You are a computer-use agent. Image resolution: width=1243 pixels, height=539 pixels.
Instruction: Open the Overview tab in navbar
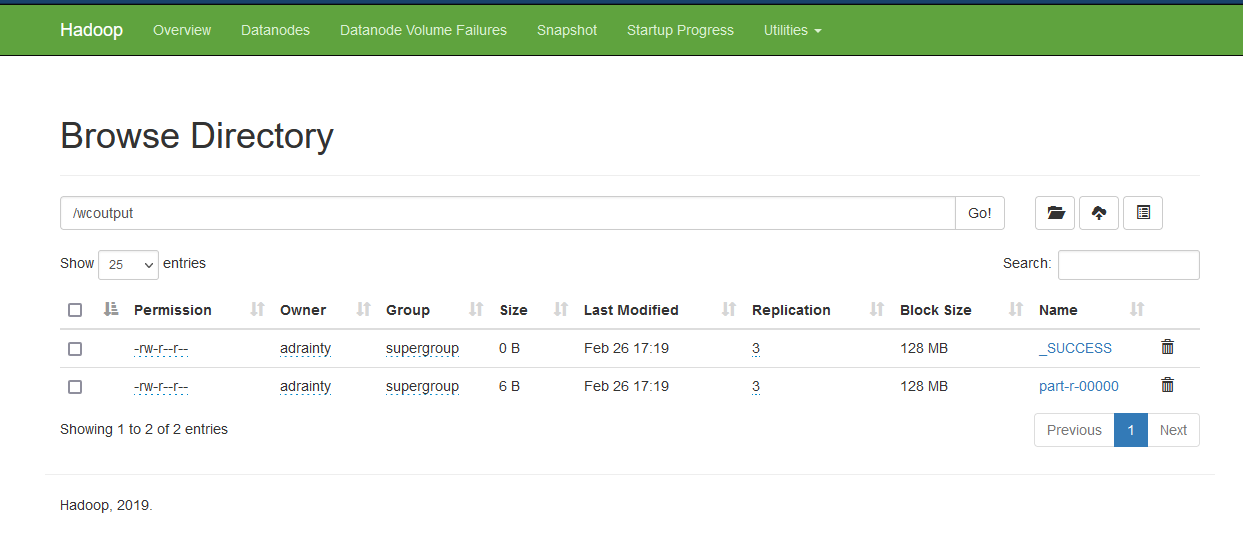pyautogui.click(x=182, y=30)
